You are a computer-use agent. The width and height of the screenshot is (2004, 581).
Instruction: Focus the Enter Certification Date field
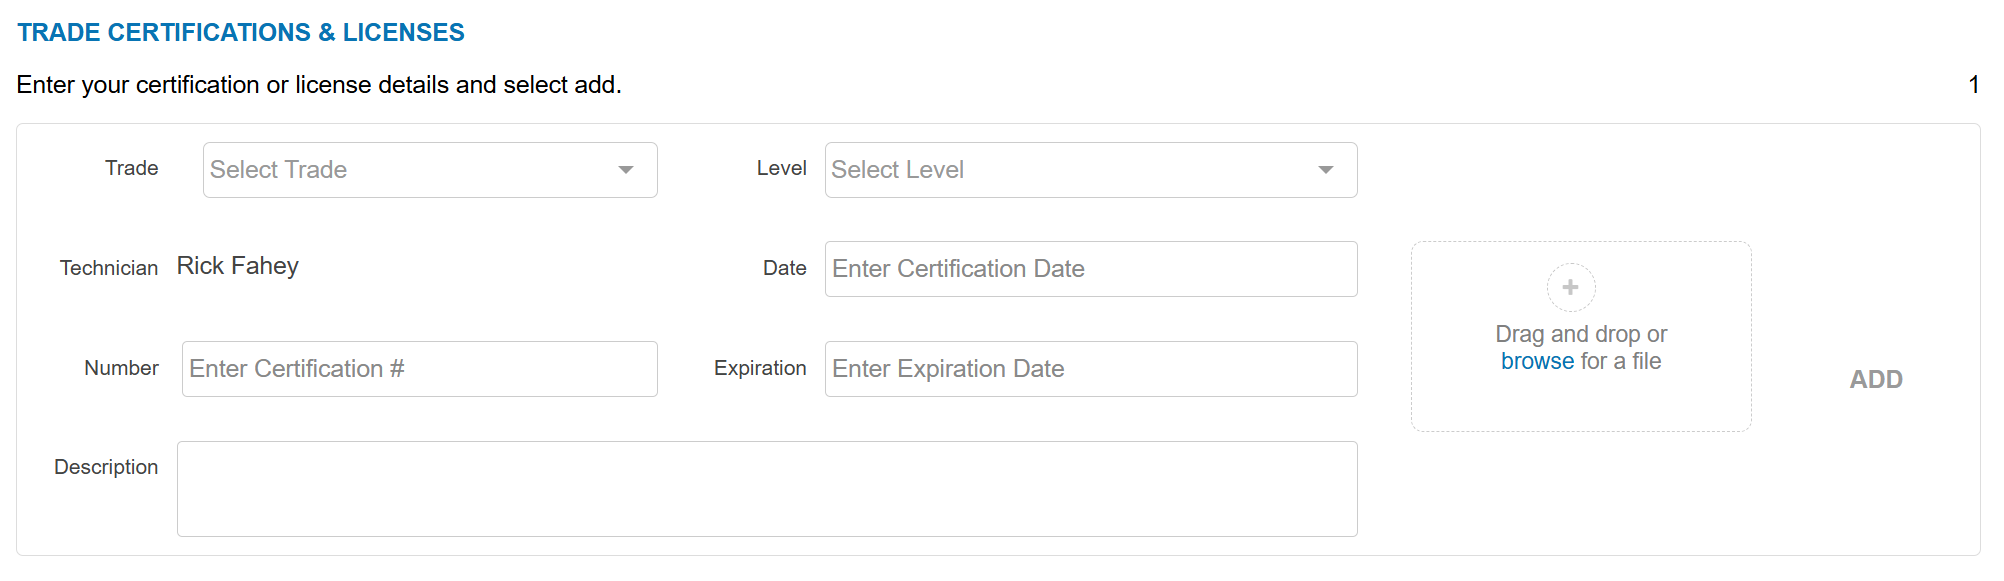[1090, 269]
